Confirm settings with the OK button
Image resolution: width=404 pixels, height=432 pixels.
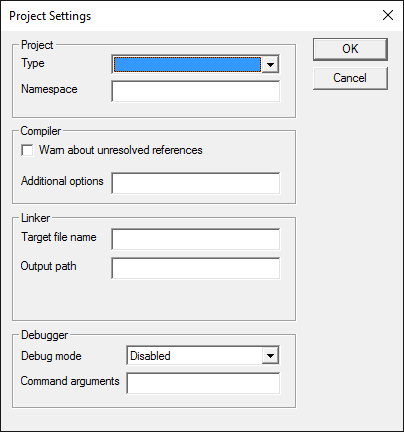click(x=350, y=49)
